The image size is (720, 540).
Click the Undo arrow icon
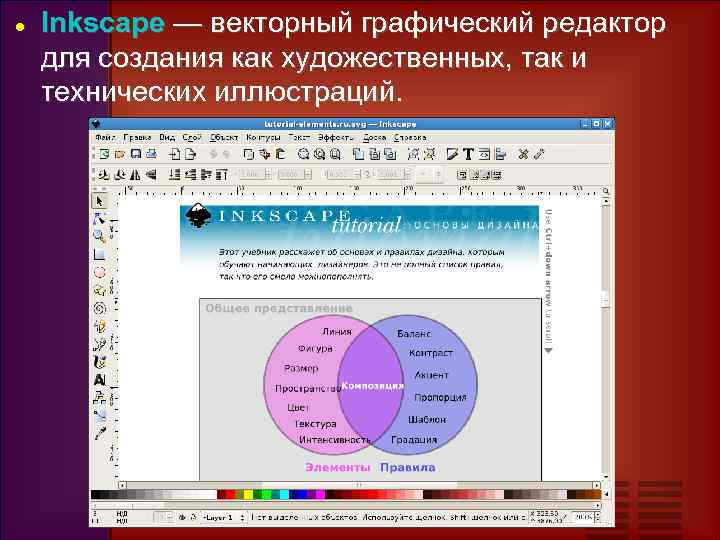(213, 154)
